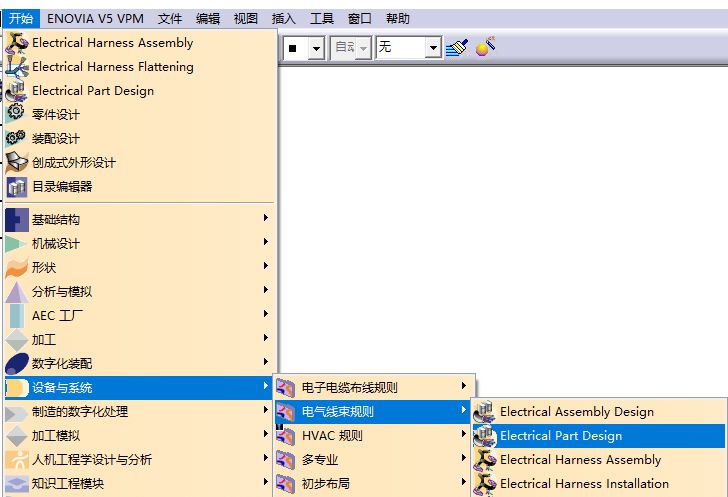Open the 工具 menu

(322, 19)
